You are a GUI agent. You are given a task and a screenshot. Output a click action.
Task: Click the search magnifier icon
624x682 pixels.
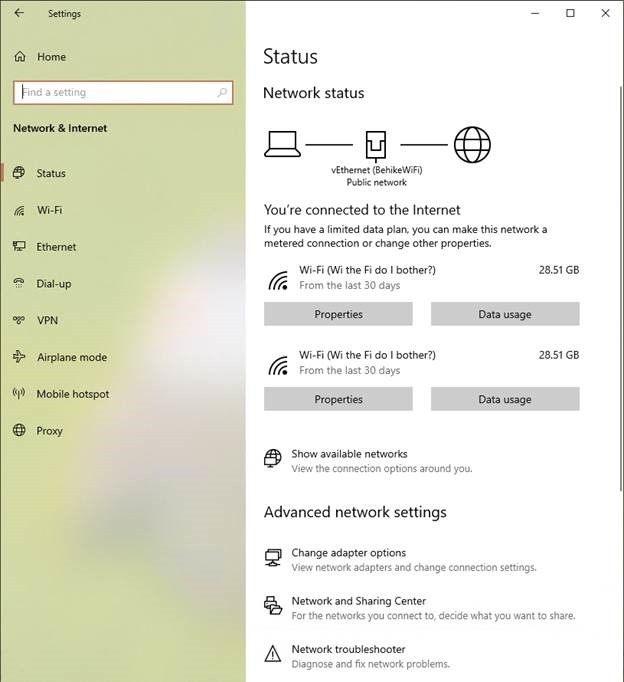pos(222,93)
